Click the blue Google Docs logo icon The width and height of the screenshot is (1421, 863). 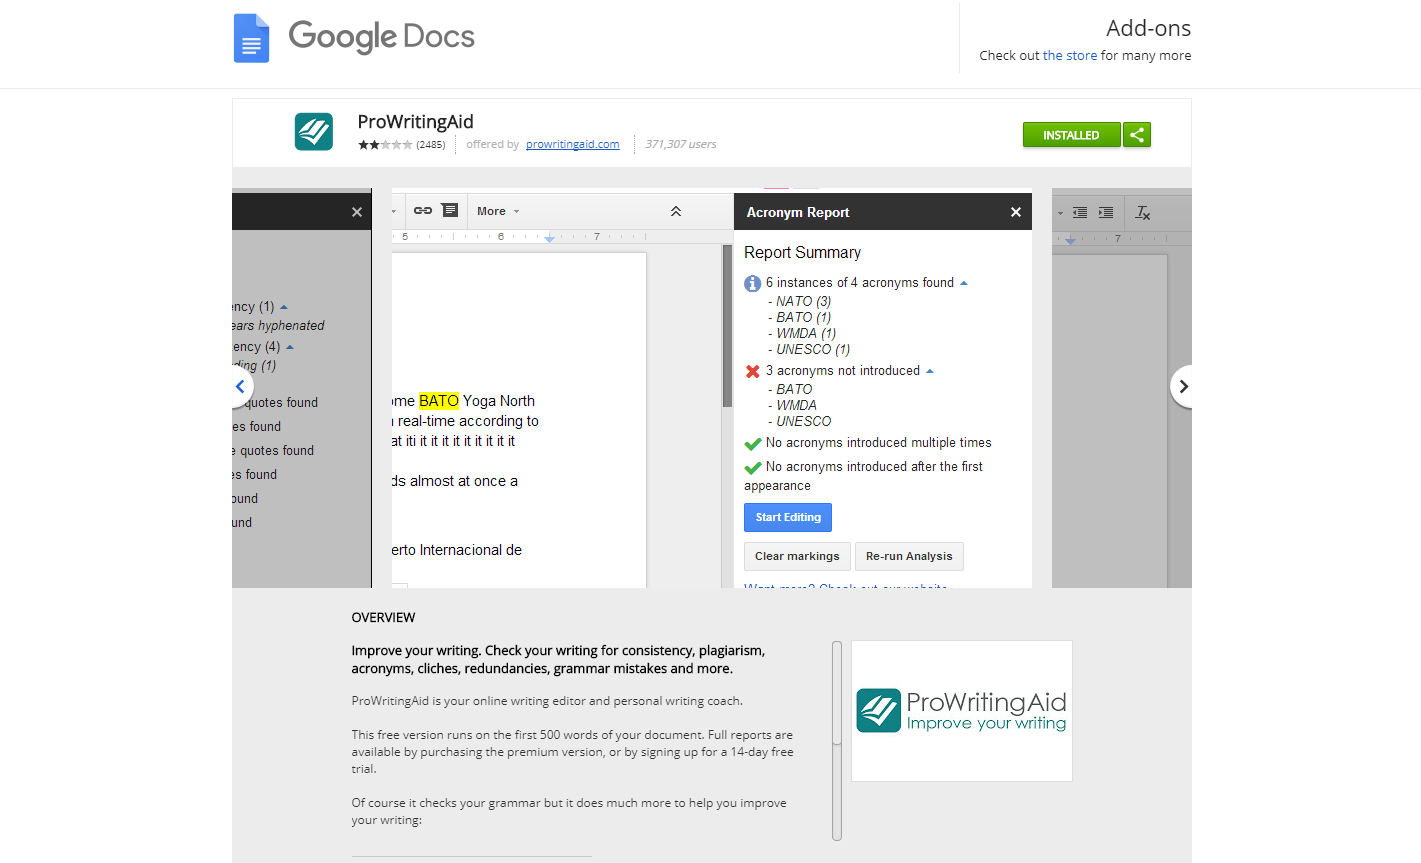251,38
